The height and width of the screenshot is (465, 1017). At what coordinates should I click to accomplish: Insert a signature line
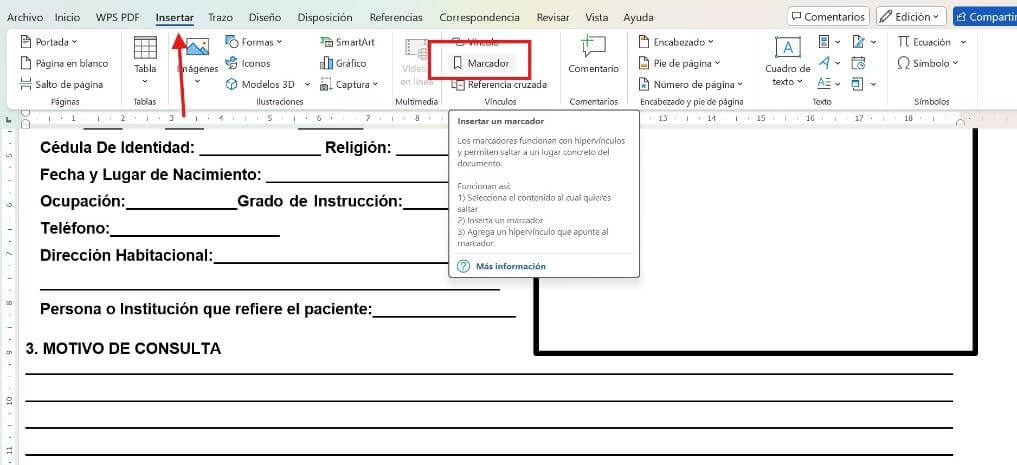864,42
